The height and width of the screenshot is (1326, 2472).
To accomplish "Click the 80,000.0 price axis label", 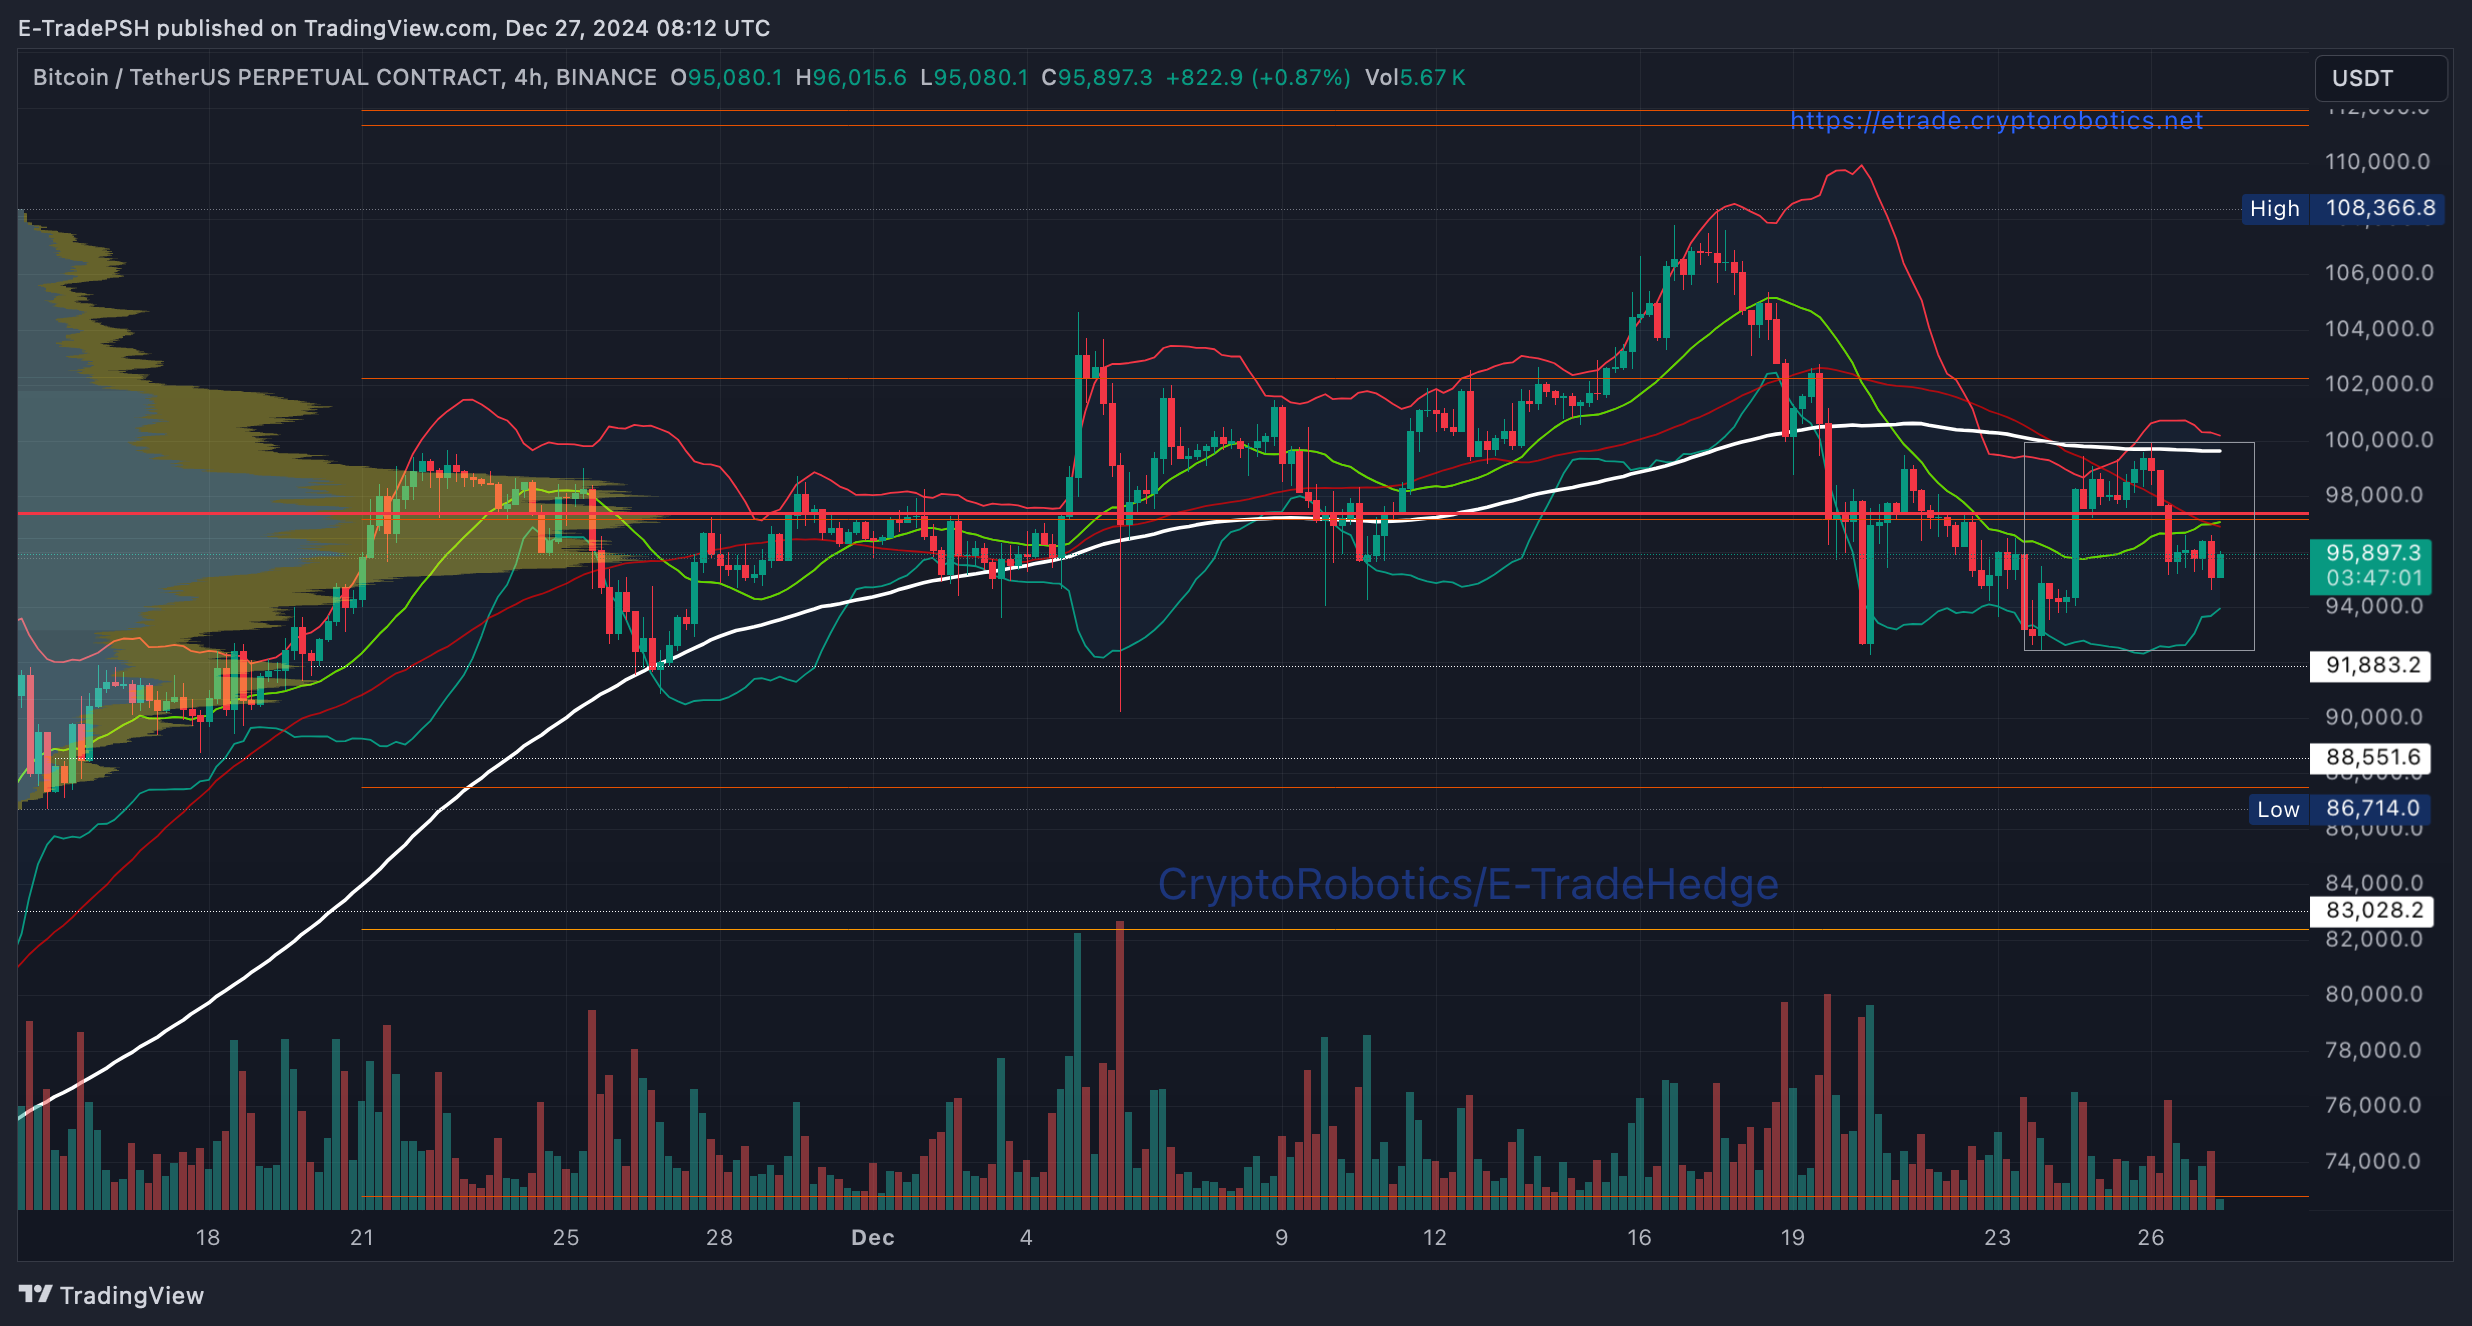I will click(x=2374, y=994).
